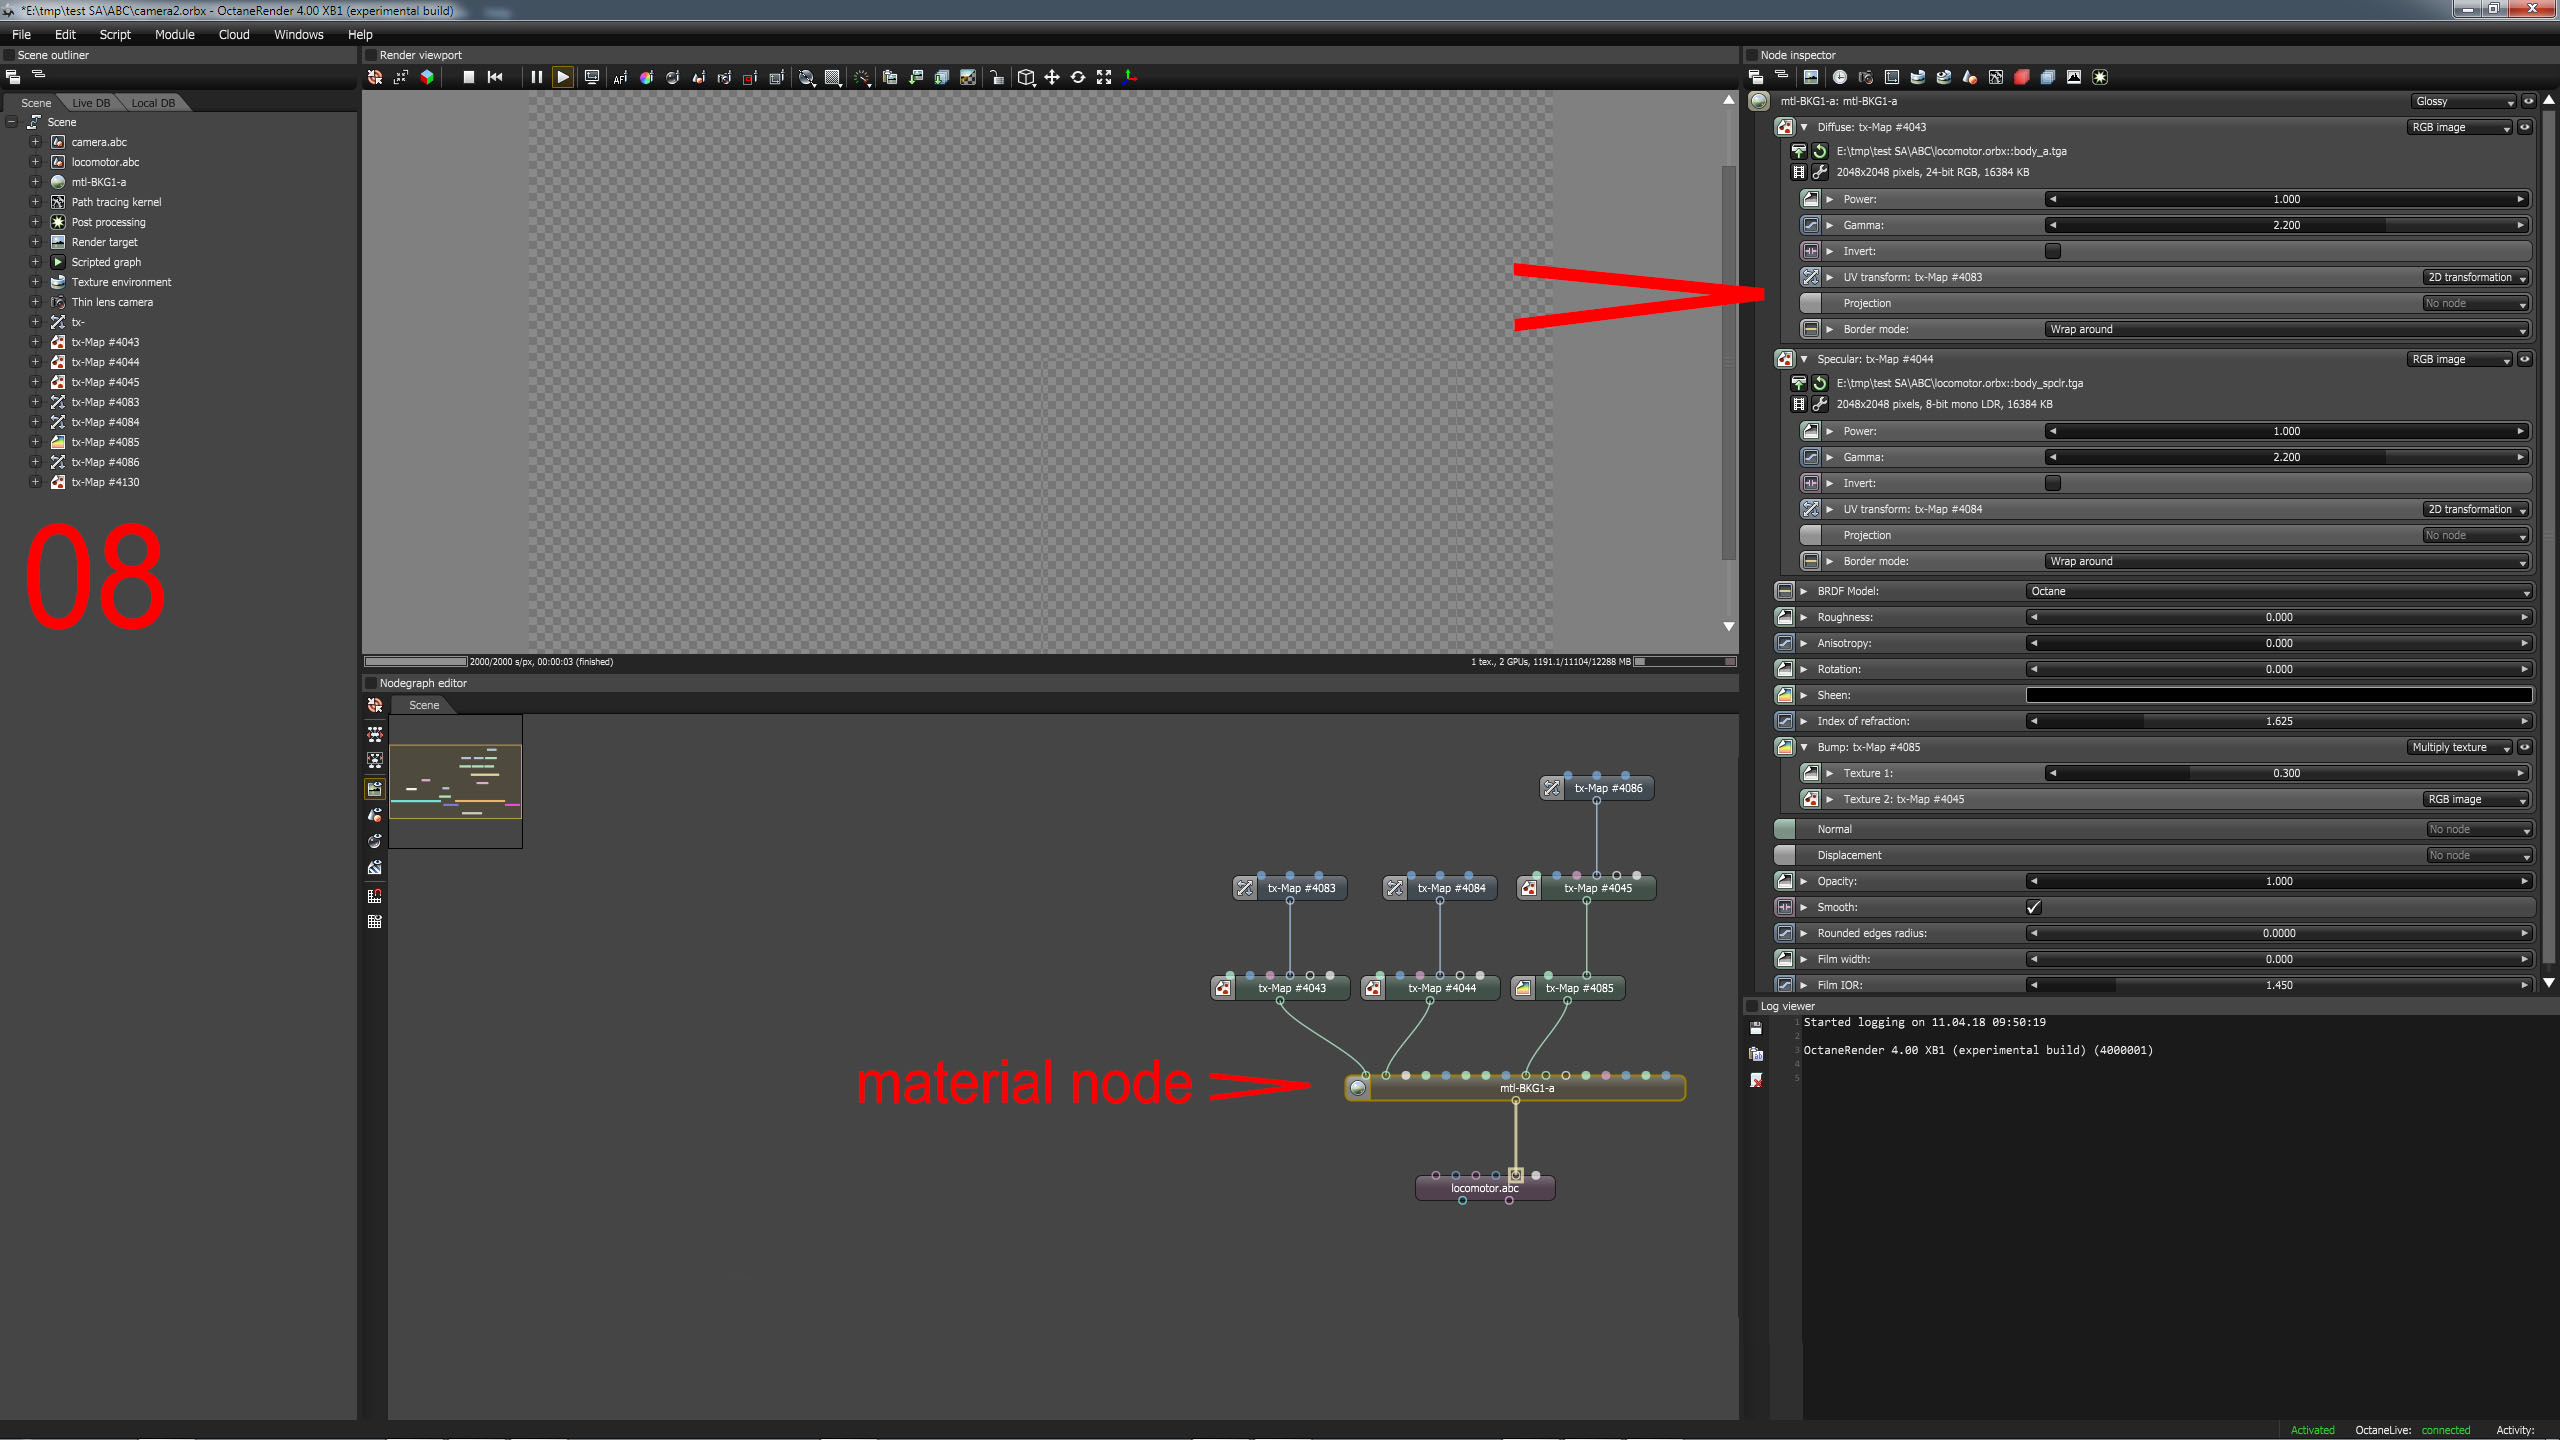Pause the render in viewport toolbar
Screen dimensions: 2560x1440
pos(536,77)
